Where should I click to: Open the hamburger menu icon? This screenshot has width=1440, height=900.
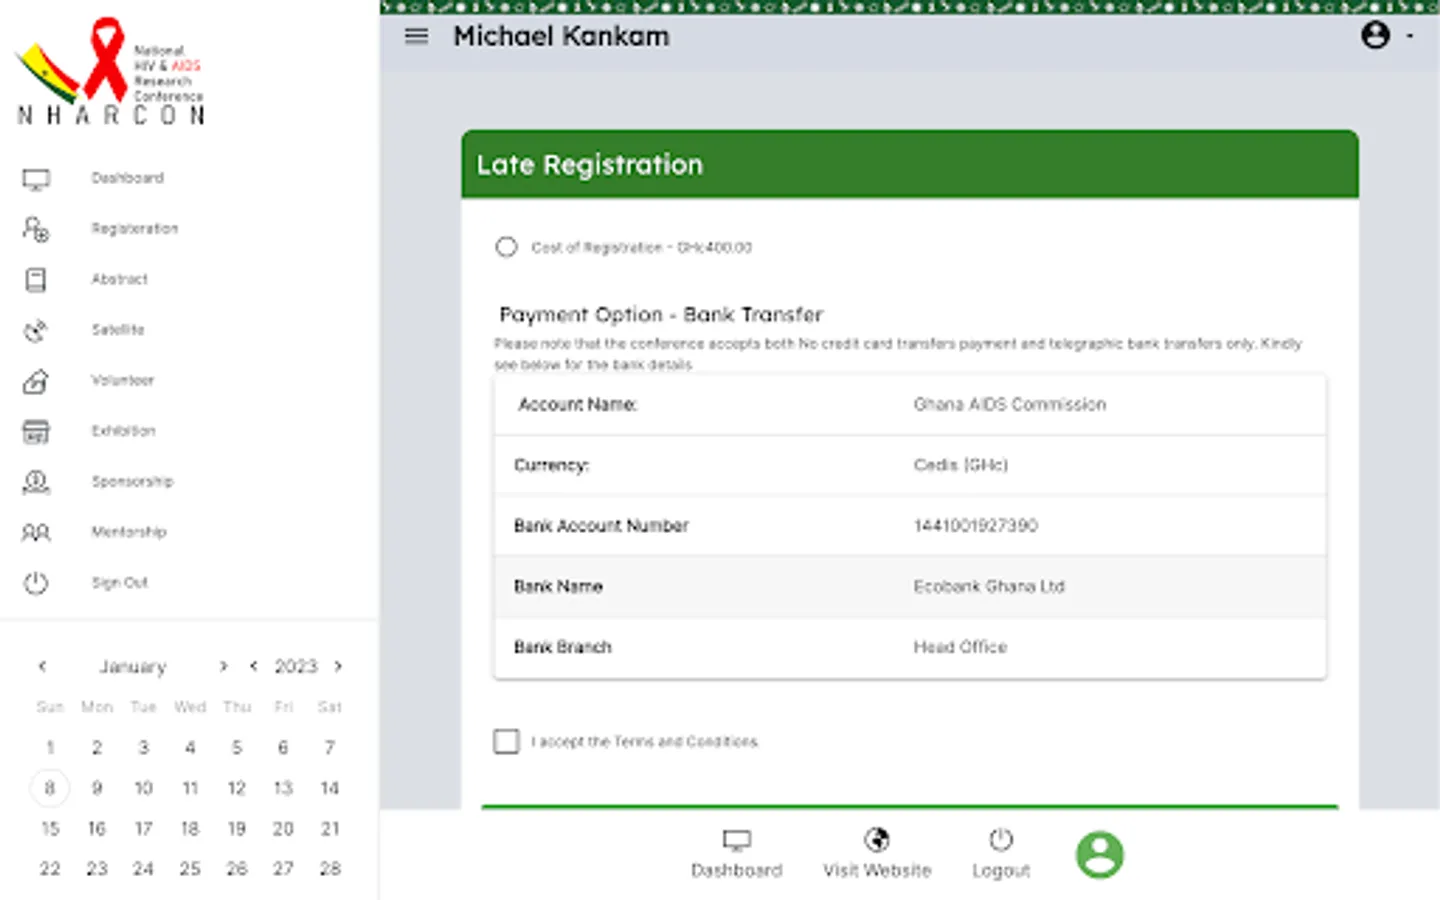click(x=416, y=37)
